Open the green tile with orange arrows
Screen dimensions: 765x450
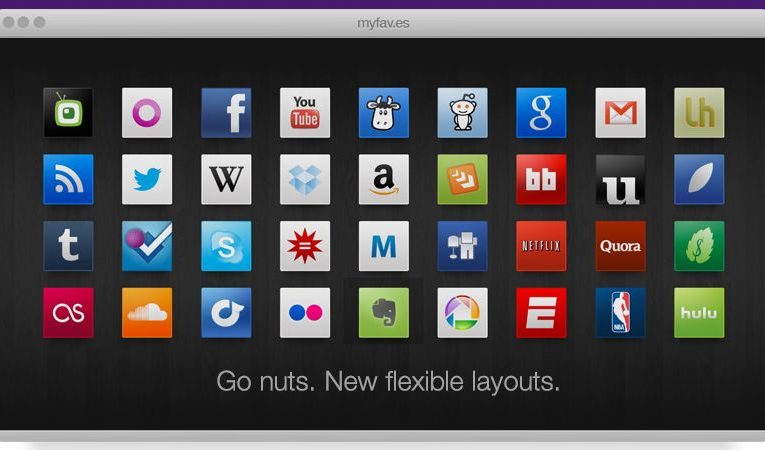[463, 180]
